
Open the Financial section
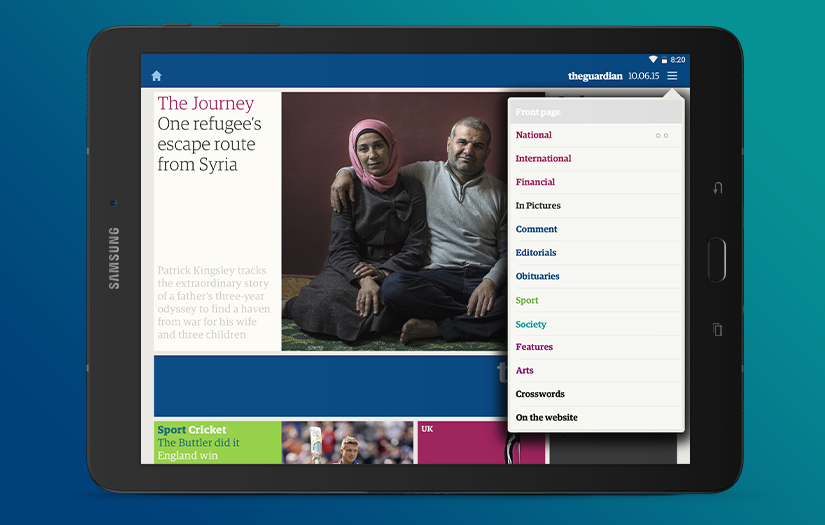click(596, 182)
